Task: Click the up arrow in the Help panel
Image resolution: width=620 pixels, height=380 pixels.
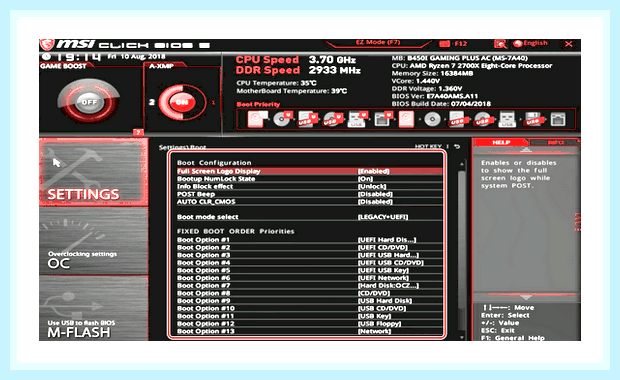Action: (526, 150)
